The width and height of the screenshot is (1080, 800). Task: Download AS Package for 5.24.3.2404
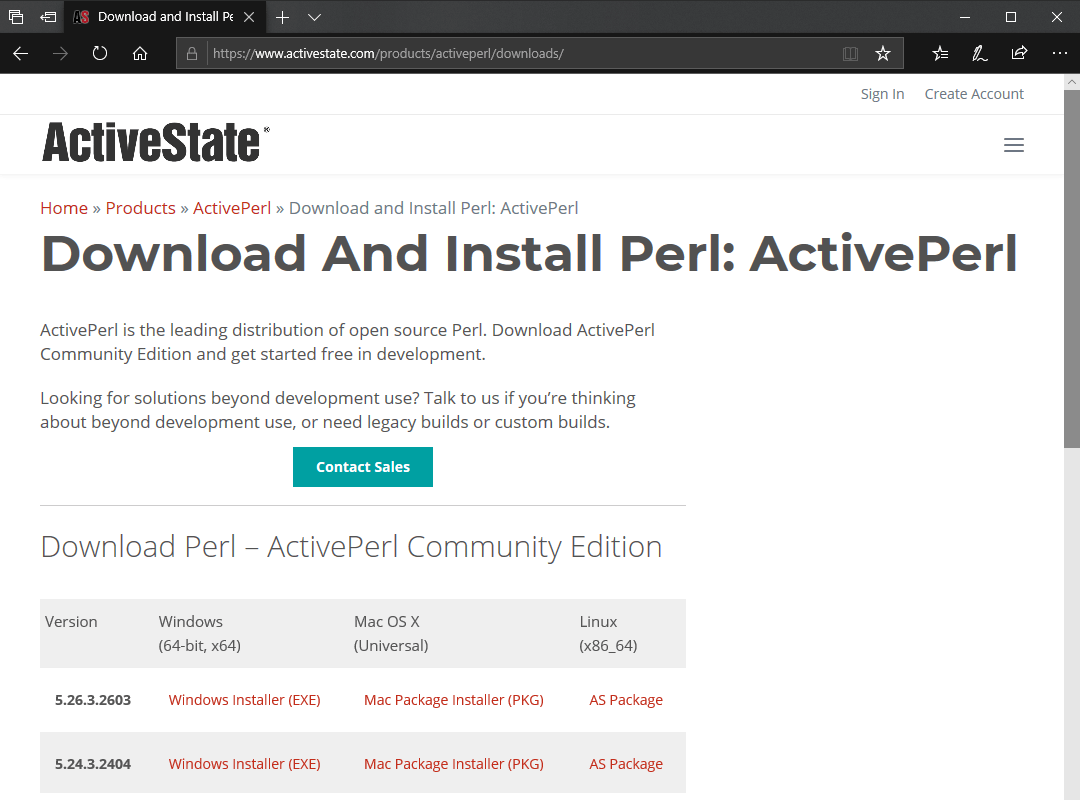pos(626,764)
